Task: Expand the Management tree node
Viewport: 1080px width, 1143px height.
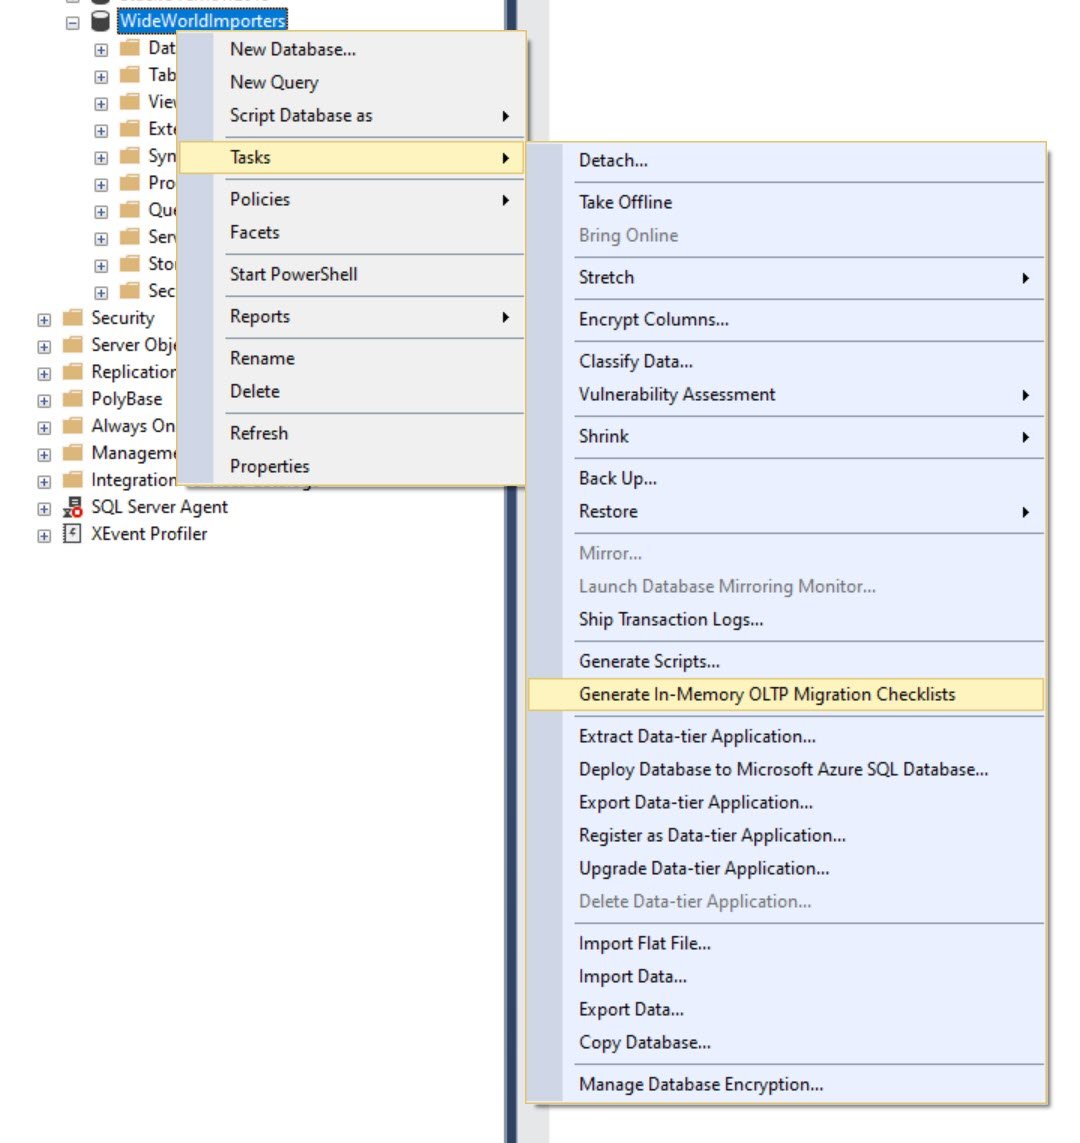Action: pos(44,455)
